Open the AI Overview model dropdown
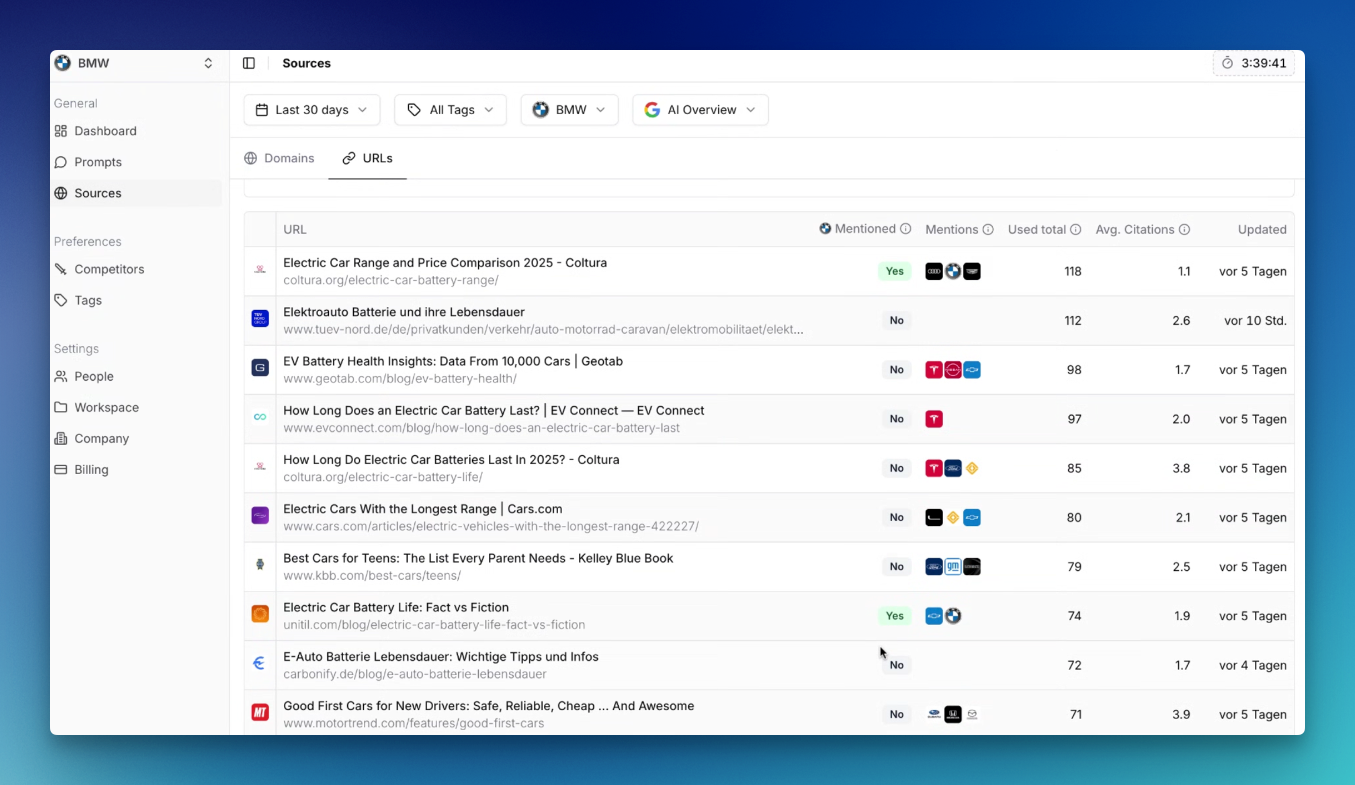 (x=701, y=110)
